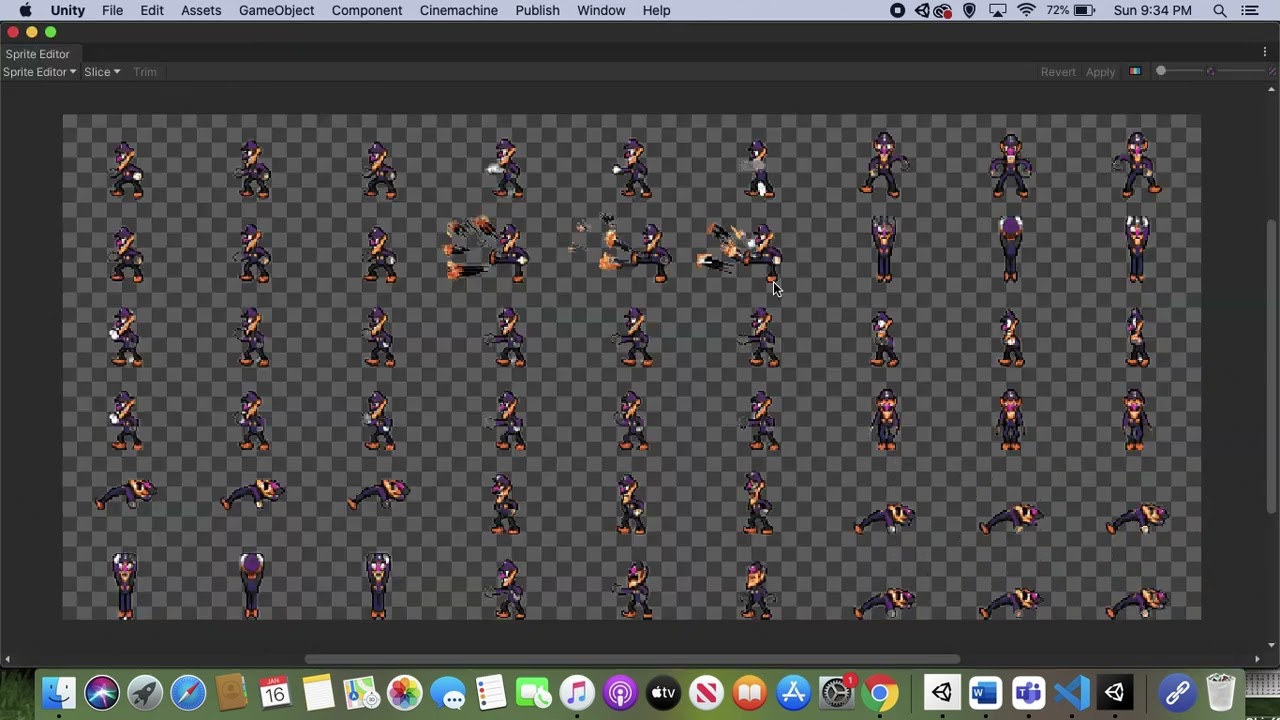Click the left scroll arrow of the horizontal scrollbar
This screenshot has width=1280, height=720.
tap(7, 659)
